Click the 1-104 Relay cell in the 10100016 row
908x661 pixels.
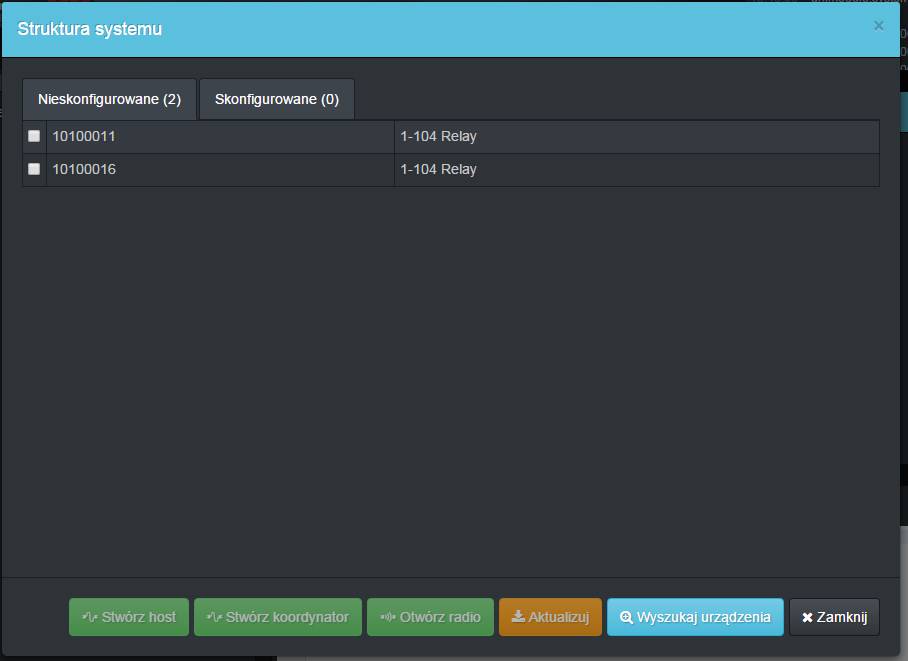636,170
